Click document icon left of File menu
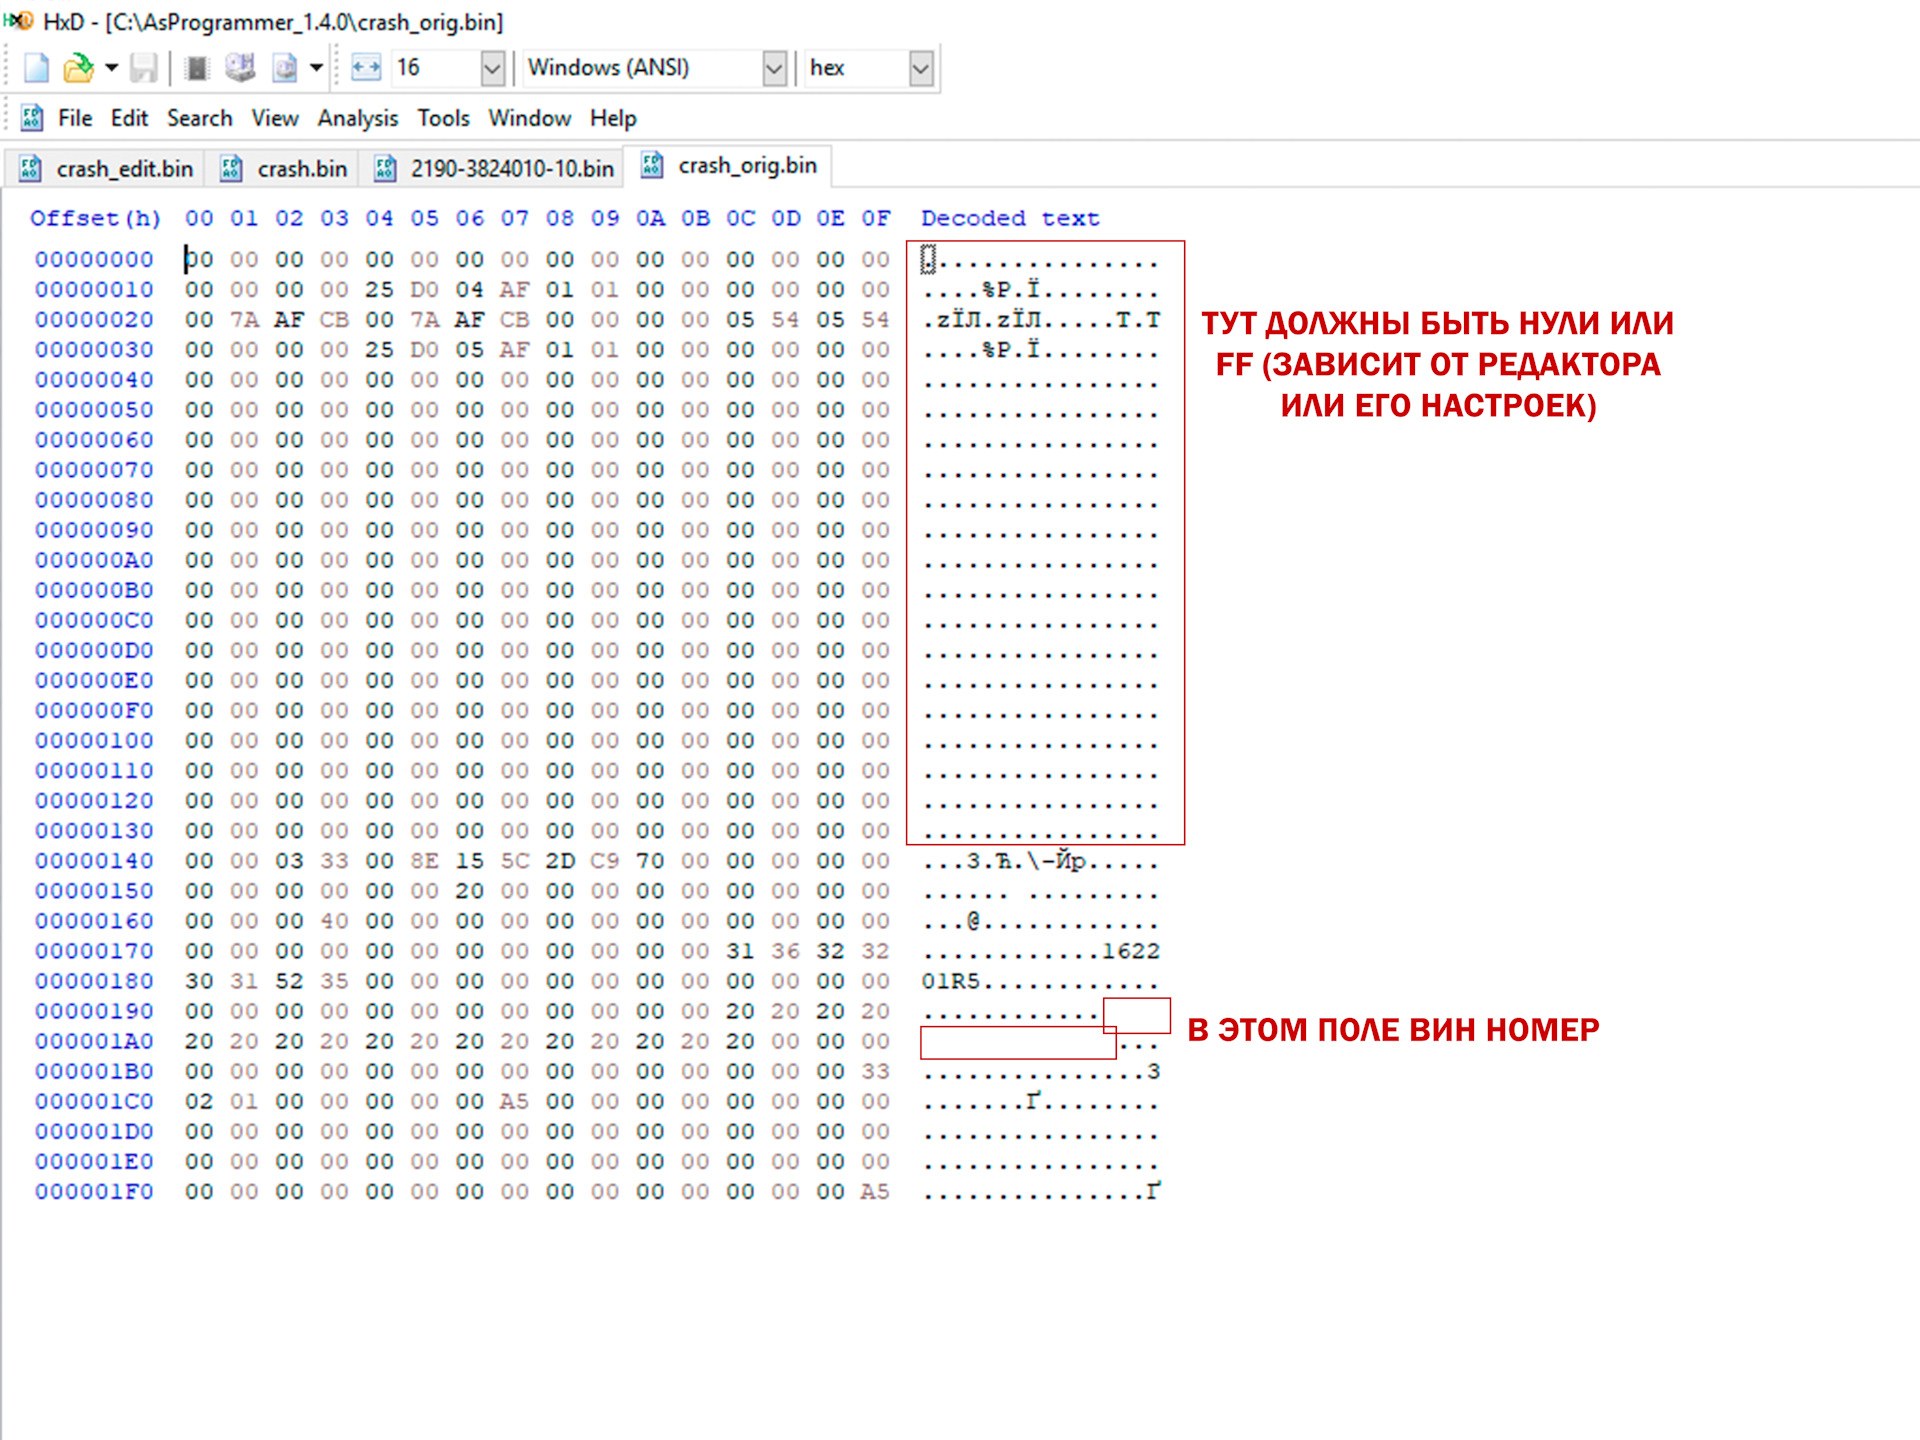Screen dimensions: 1920x1440 [32, 118]
